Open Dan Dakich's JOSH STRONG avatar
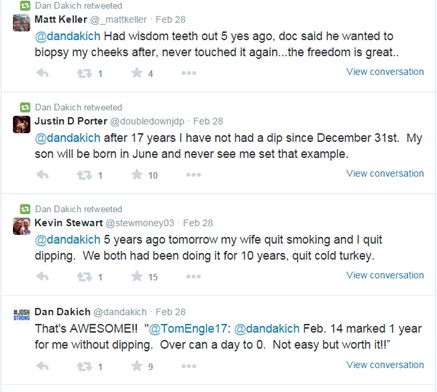Image resolution: width=437 pixels, height=392 pixels. pyautogui.click(x=22, y=315)
